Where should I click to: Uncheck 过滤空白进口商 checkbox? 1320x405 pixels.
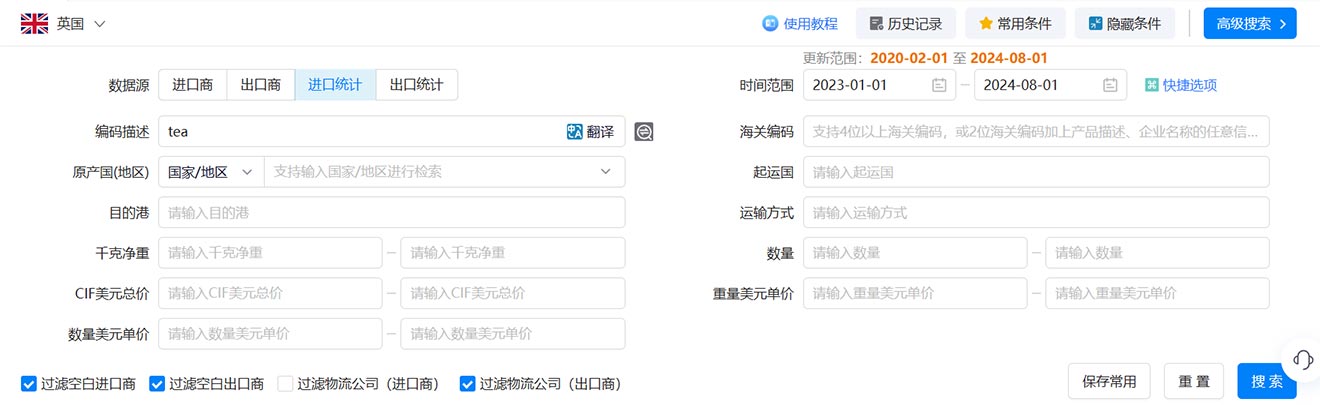pyautogui.click(x=29, y=383)
